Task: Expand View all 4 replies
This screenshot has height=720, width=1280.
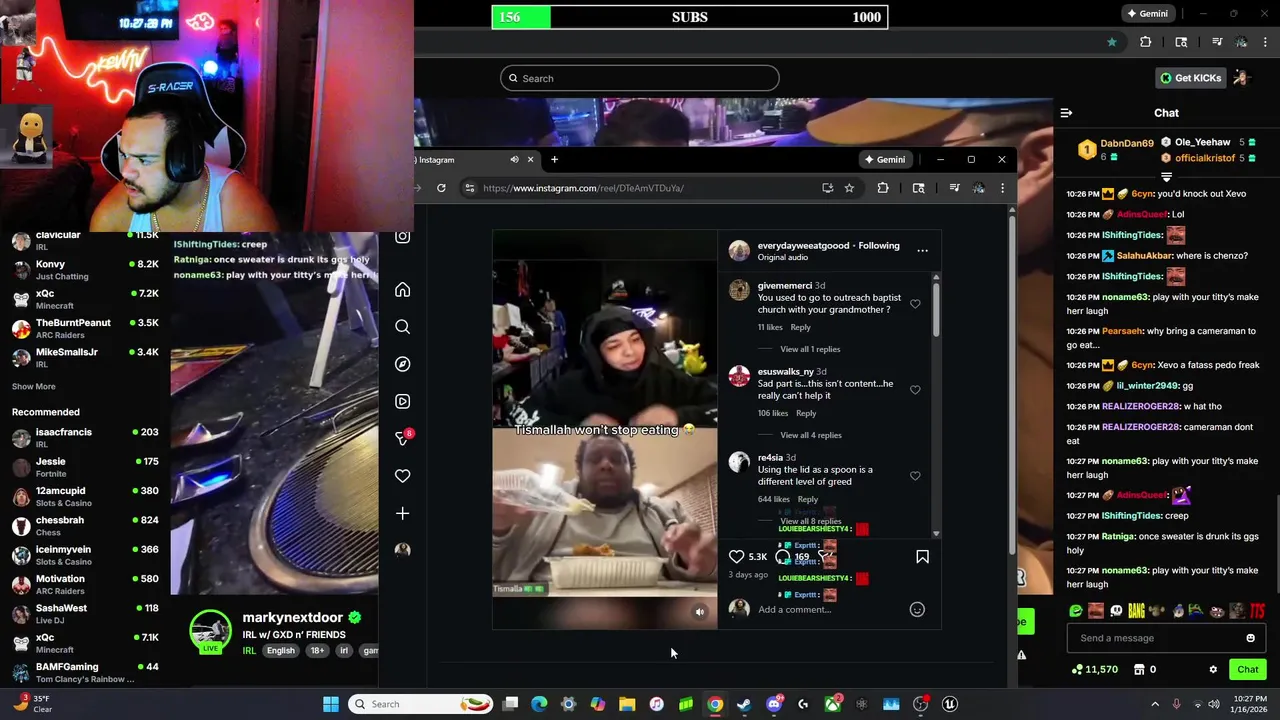Action: (x=810, y=435)
